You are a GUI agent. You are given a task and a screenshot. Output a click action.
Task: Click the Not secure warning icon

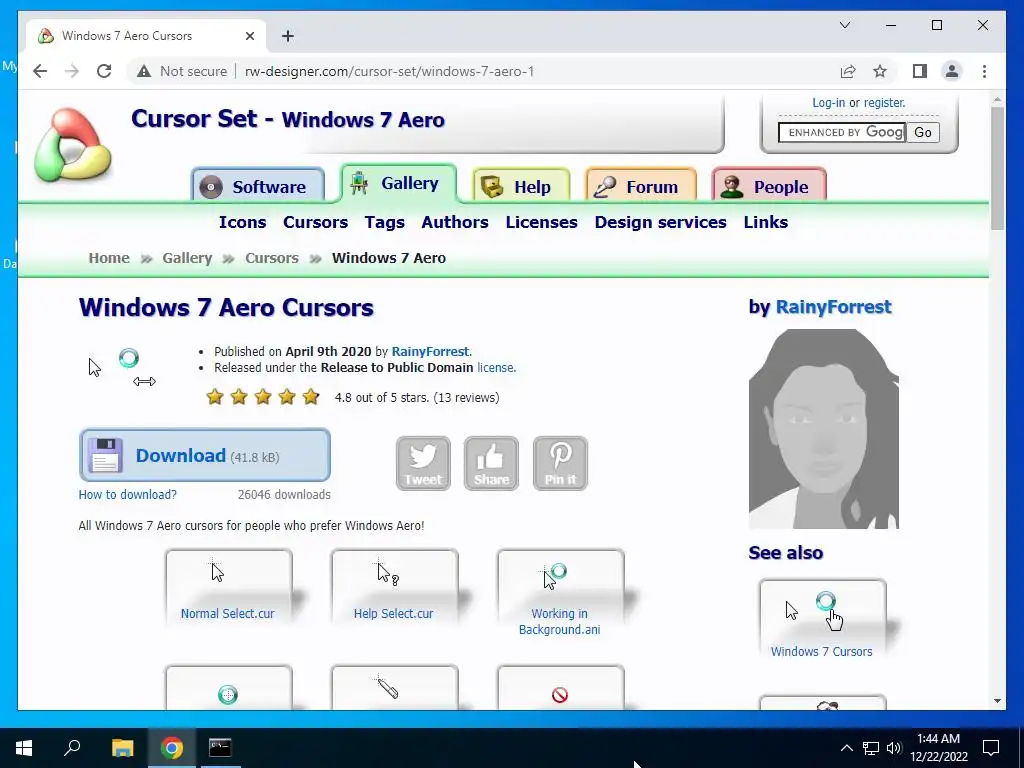144,71
